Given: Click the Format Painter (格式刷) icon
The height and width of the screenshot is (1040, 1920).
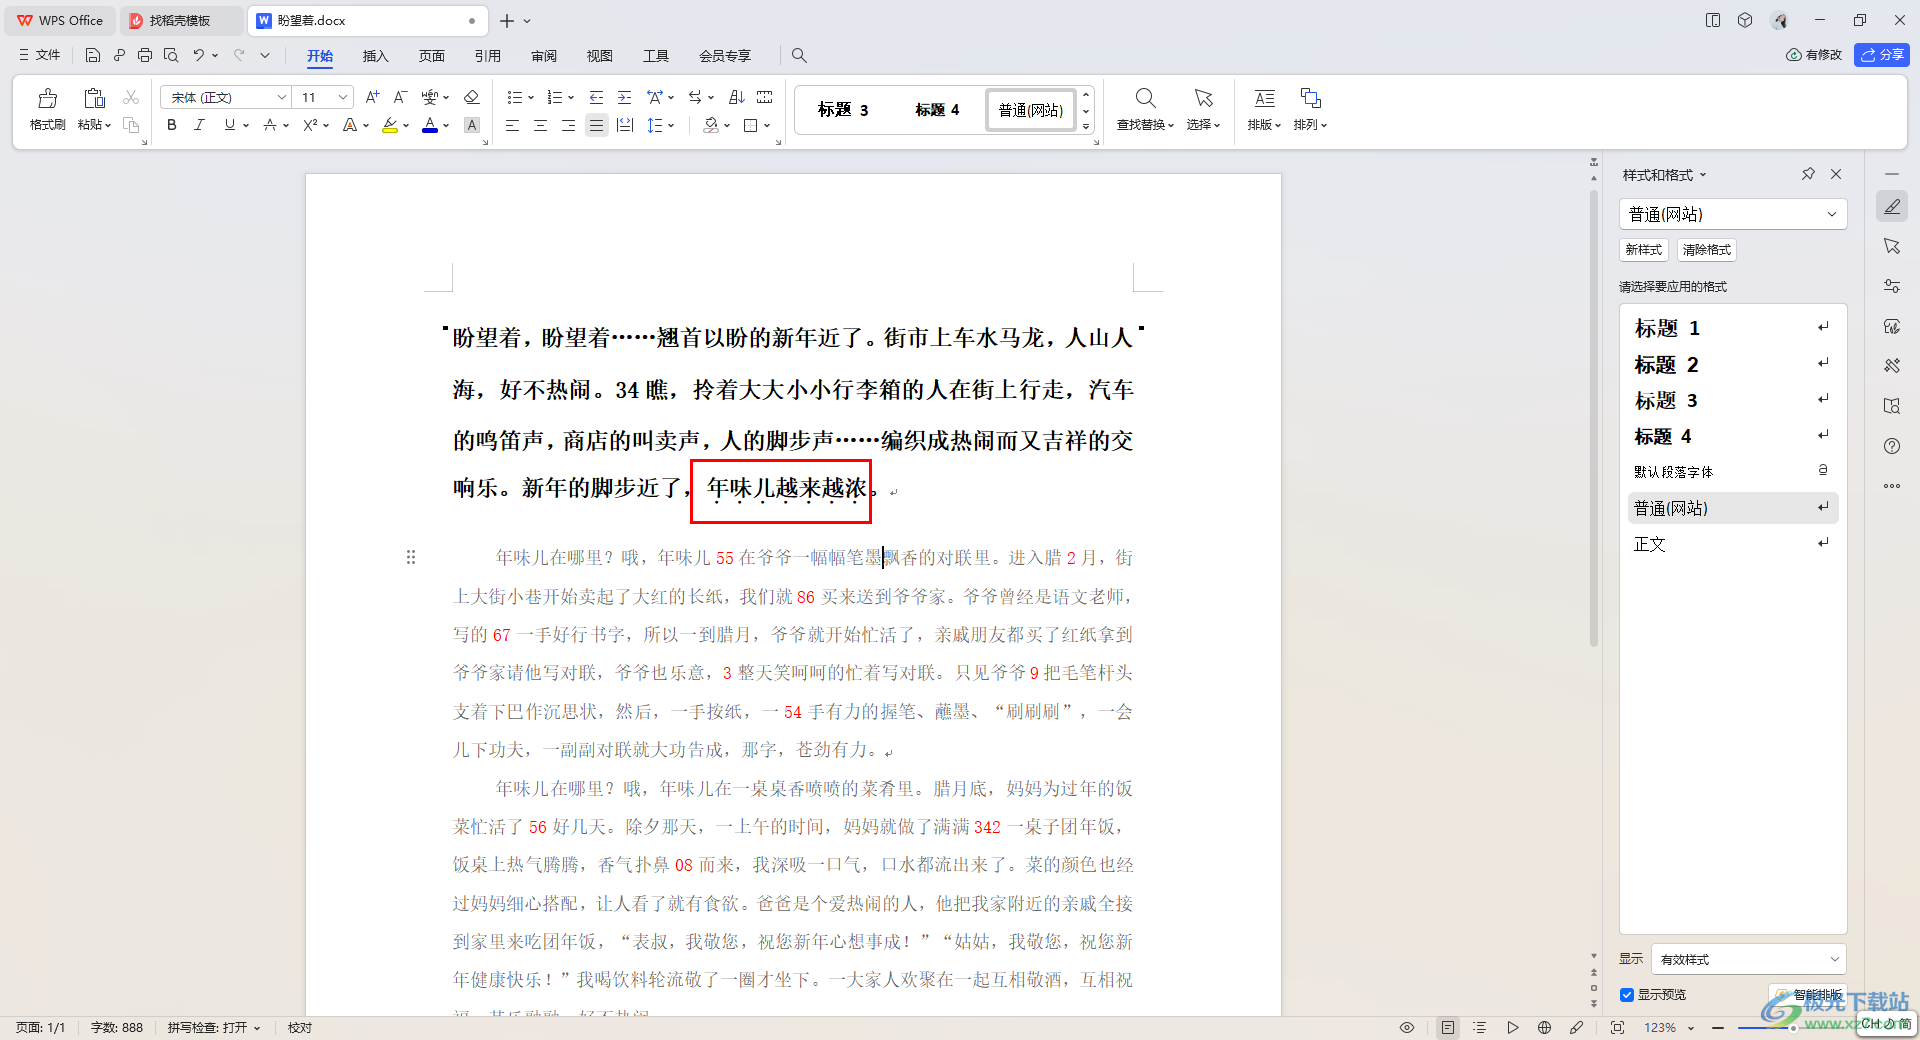Looking at the screenshot, I should (x=47, y=98).
